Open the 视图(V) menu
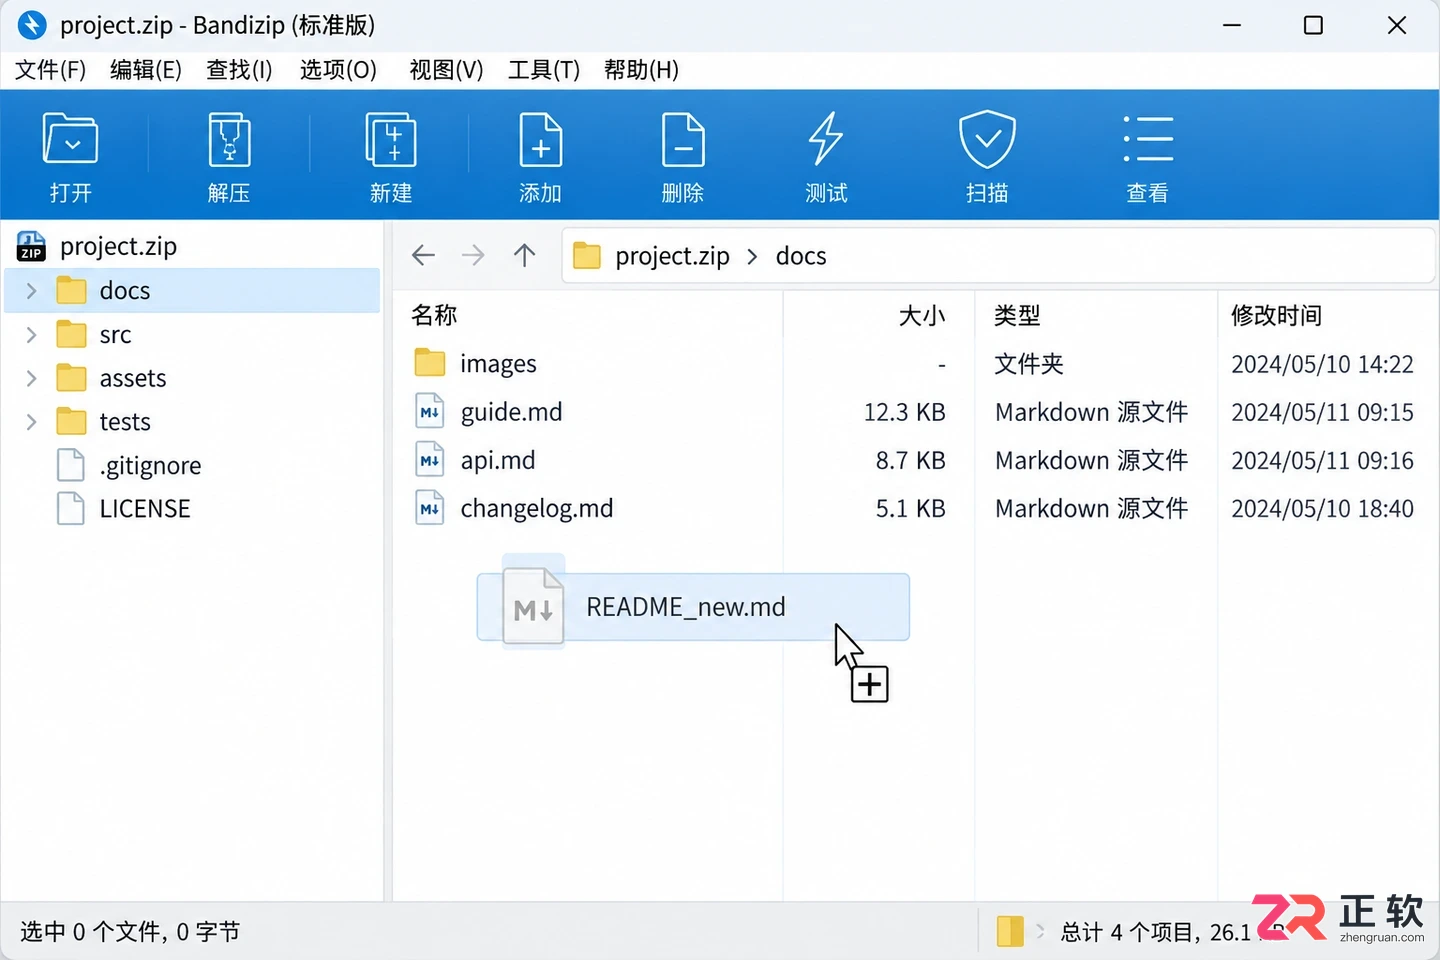Screen dimensions: 1440x960 point(446,70)
